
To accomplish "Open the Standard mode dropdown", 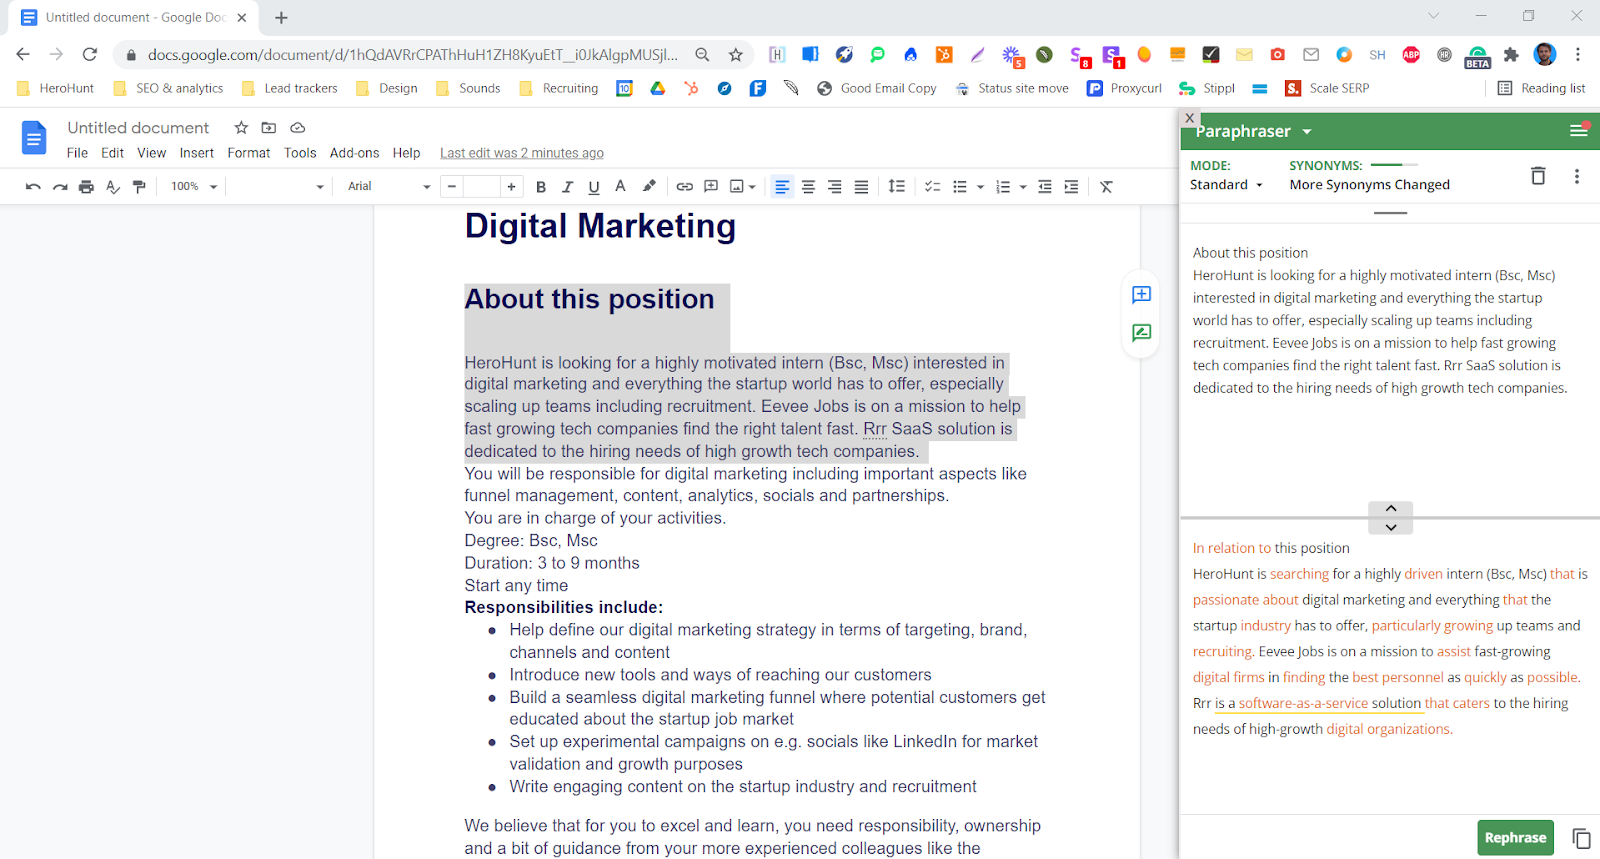I will pos(1226,185).
